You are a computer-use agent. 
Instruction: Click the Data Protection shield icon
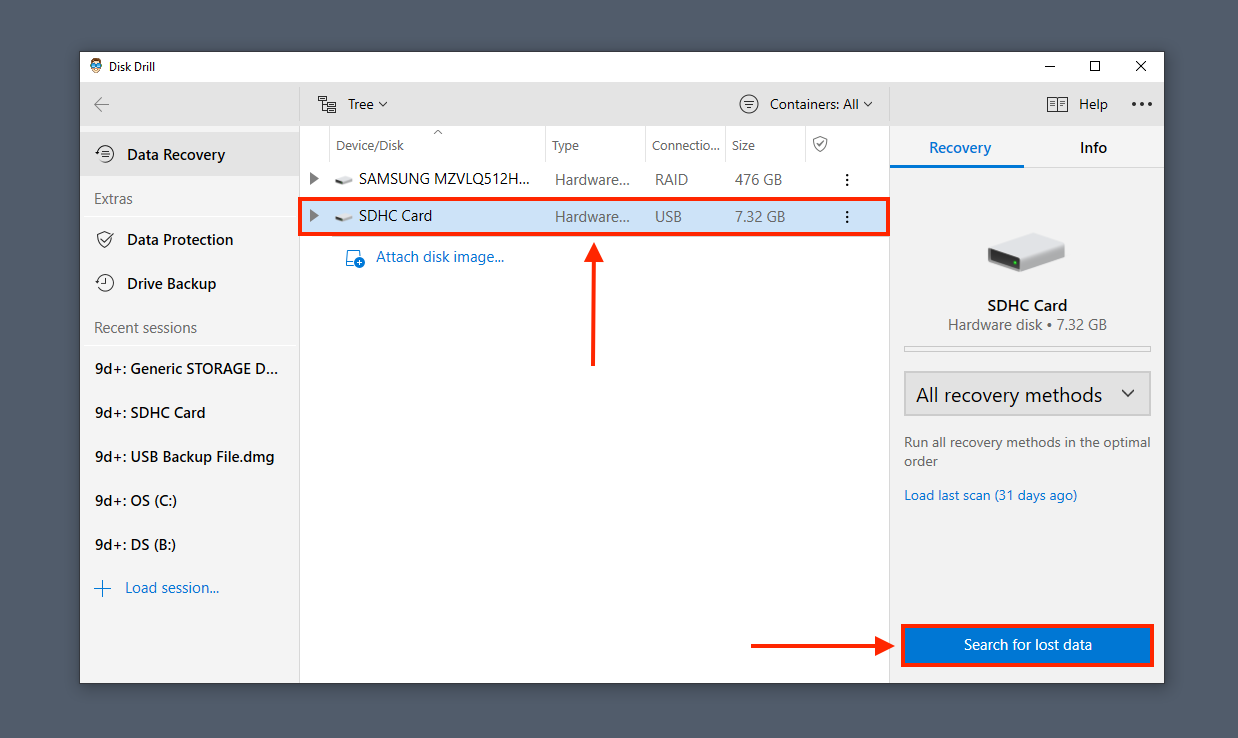pos(105,240)
